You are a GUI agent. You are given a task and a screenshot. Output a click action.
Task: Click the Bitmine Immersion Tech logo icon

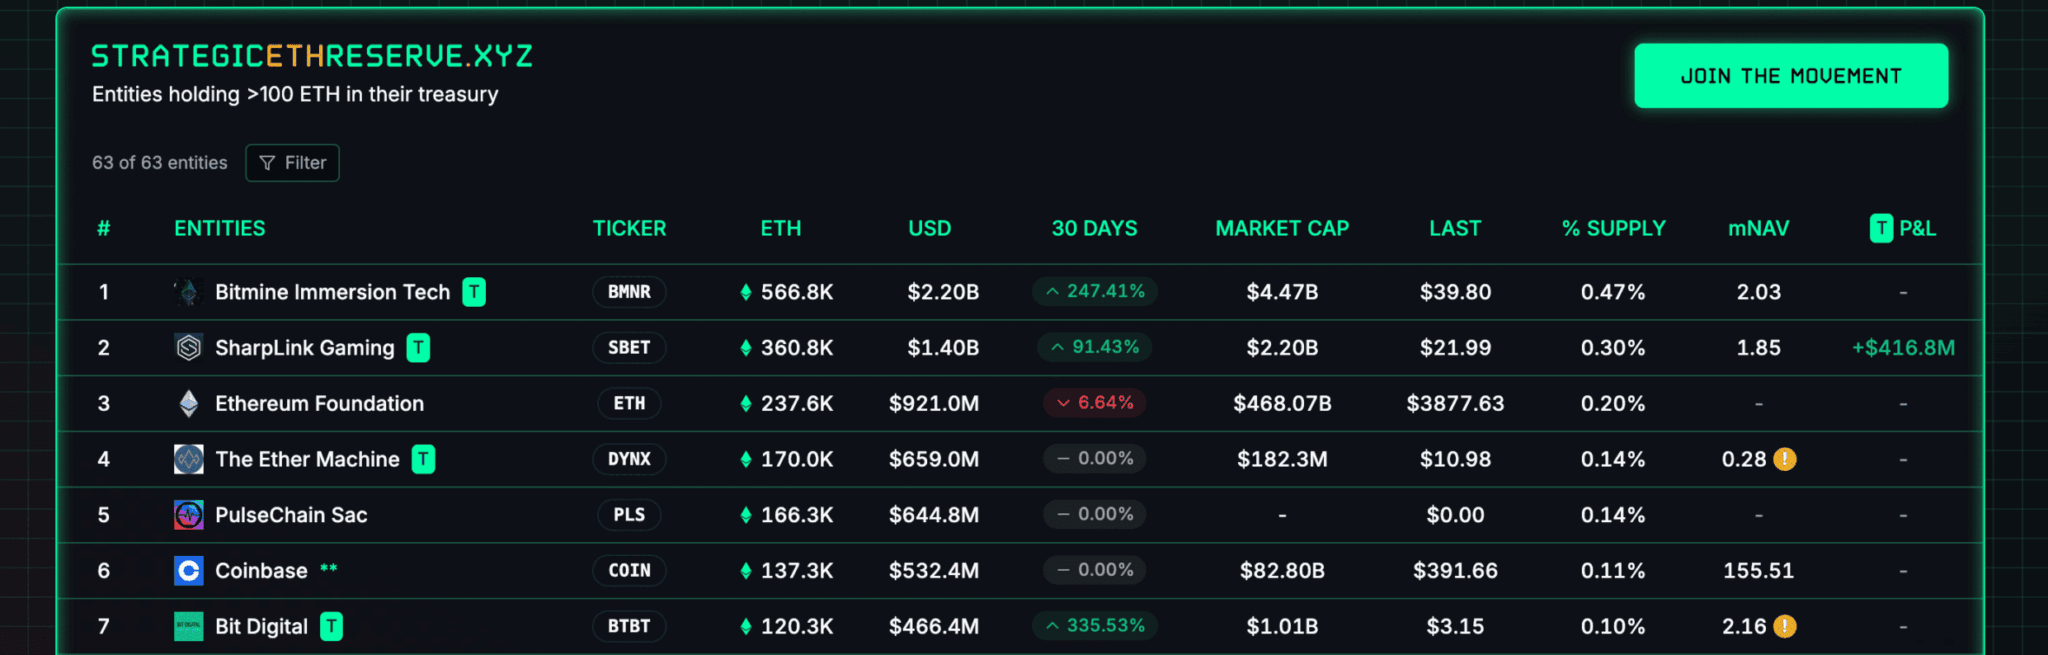pyautogui.click(x=188, y=292)
